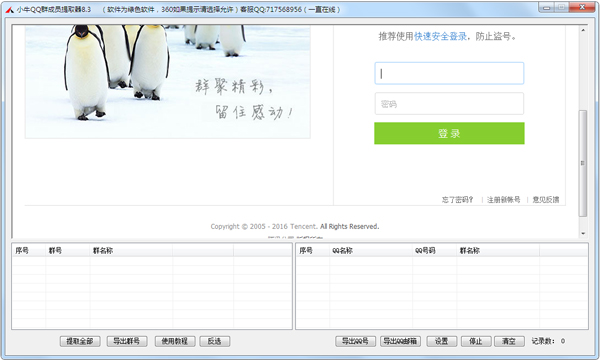600x360 pixels.
Task: Open the 注册新帐号 link
Action: coord(504,199)
